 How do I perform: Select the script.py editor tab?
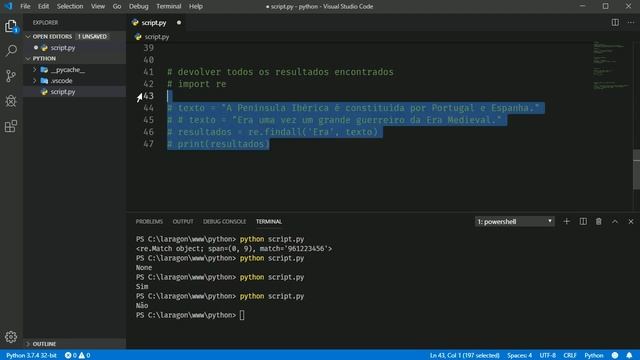coord(157,22)
